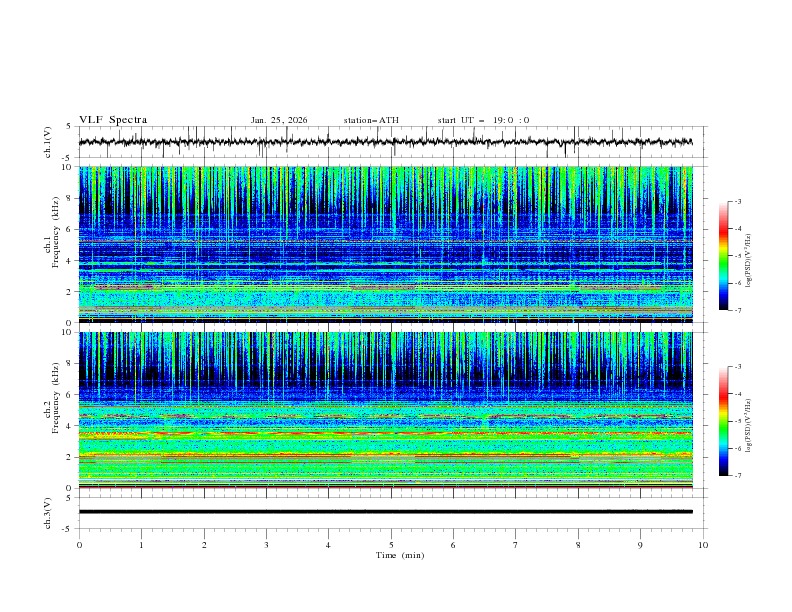
Task: Click time axis tick label "4"
Action: coord(328,545)
